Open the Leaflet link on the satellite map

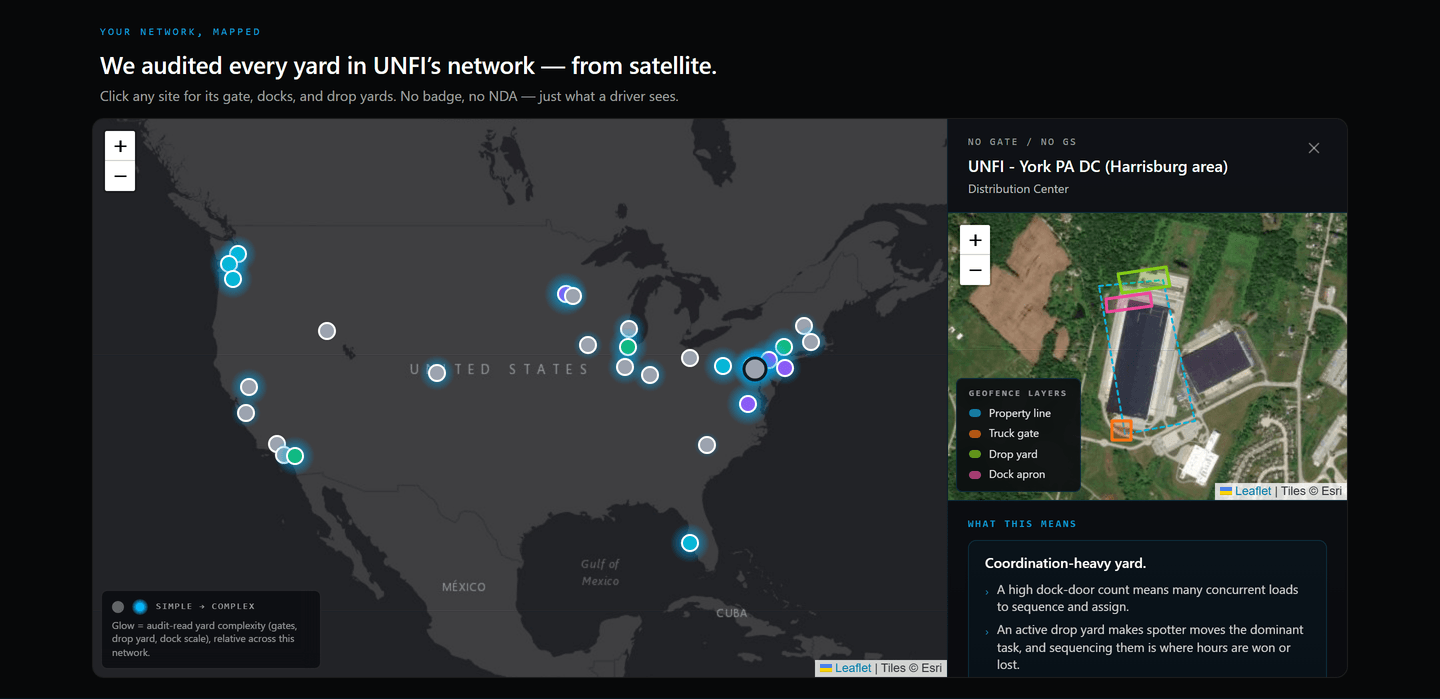coord(1253,491)
